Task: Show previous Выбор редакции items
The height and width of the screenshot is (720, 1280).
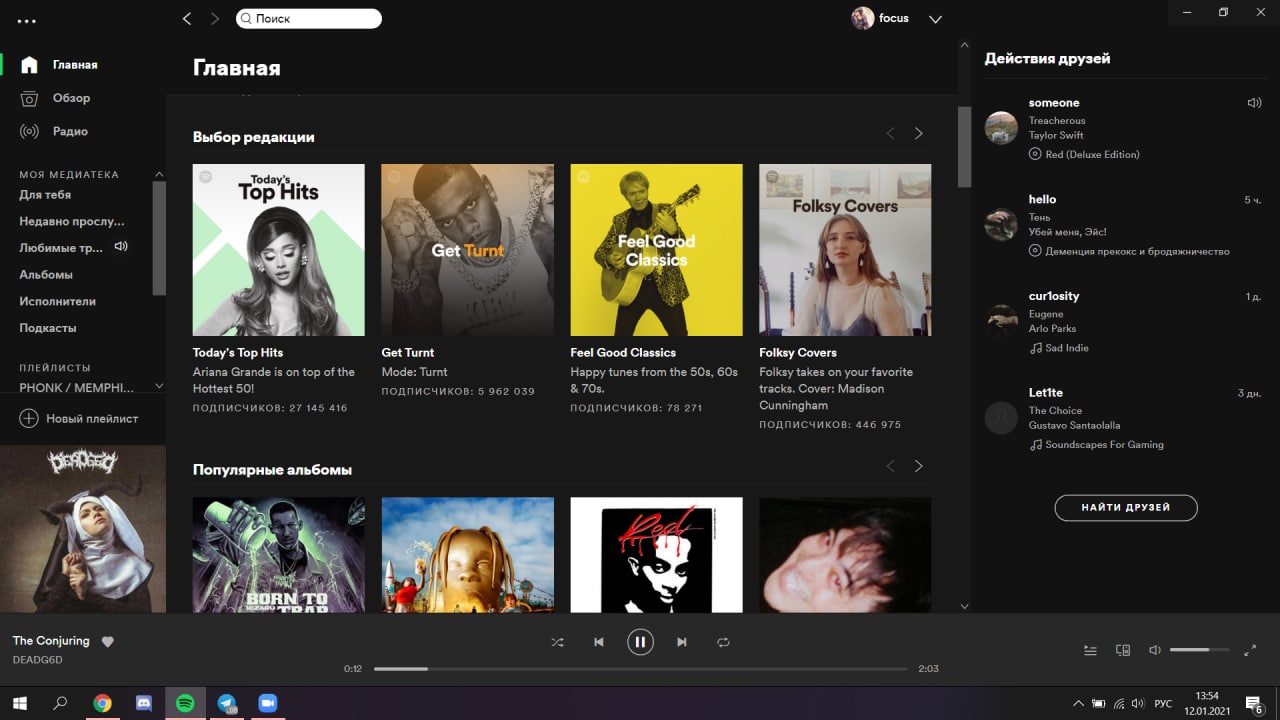Action: point(890,134)
